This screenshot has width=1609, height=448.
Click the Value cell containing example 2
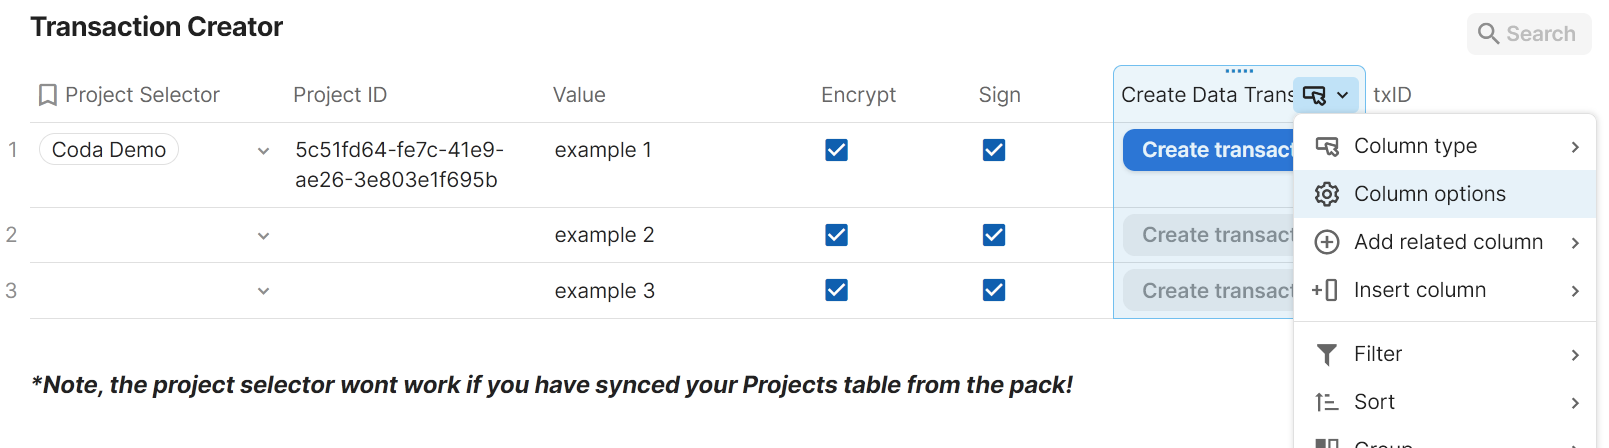(x=604, y=235)
